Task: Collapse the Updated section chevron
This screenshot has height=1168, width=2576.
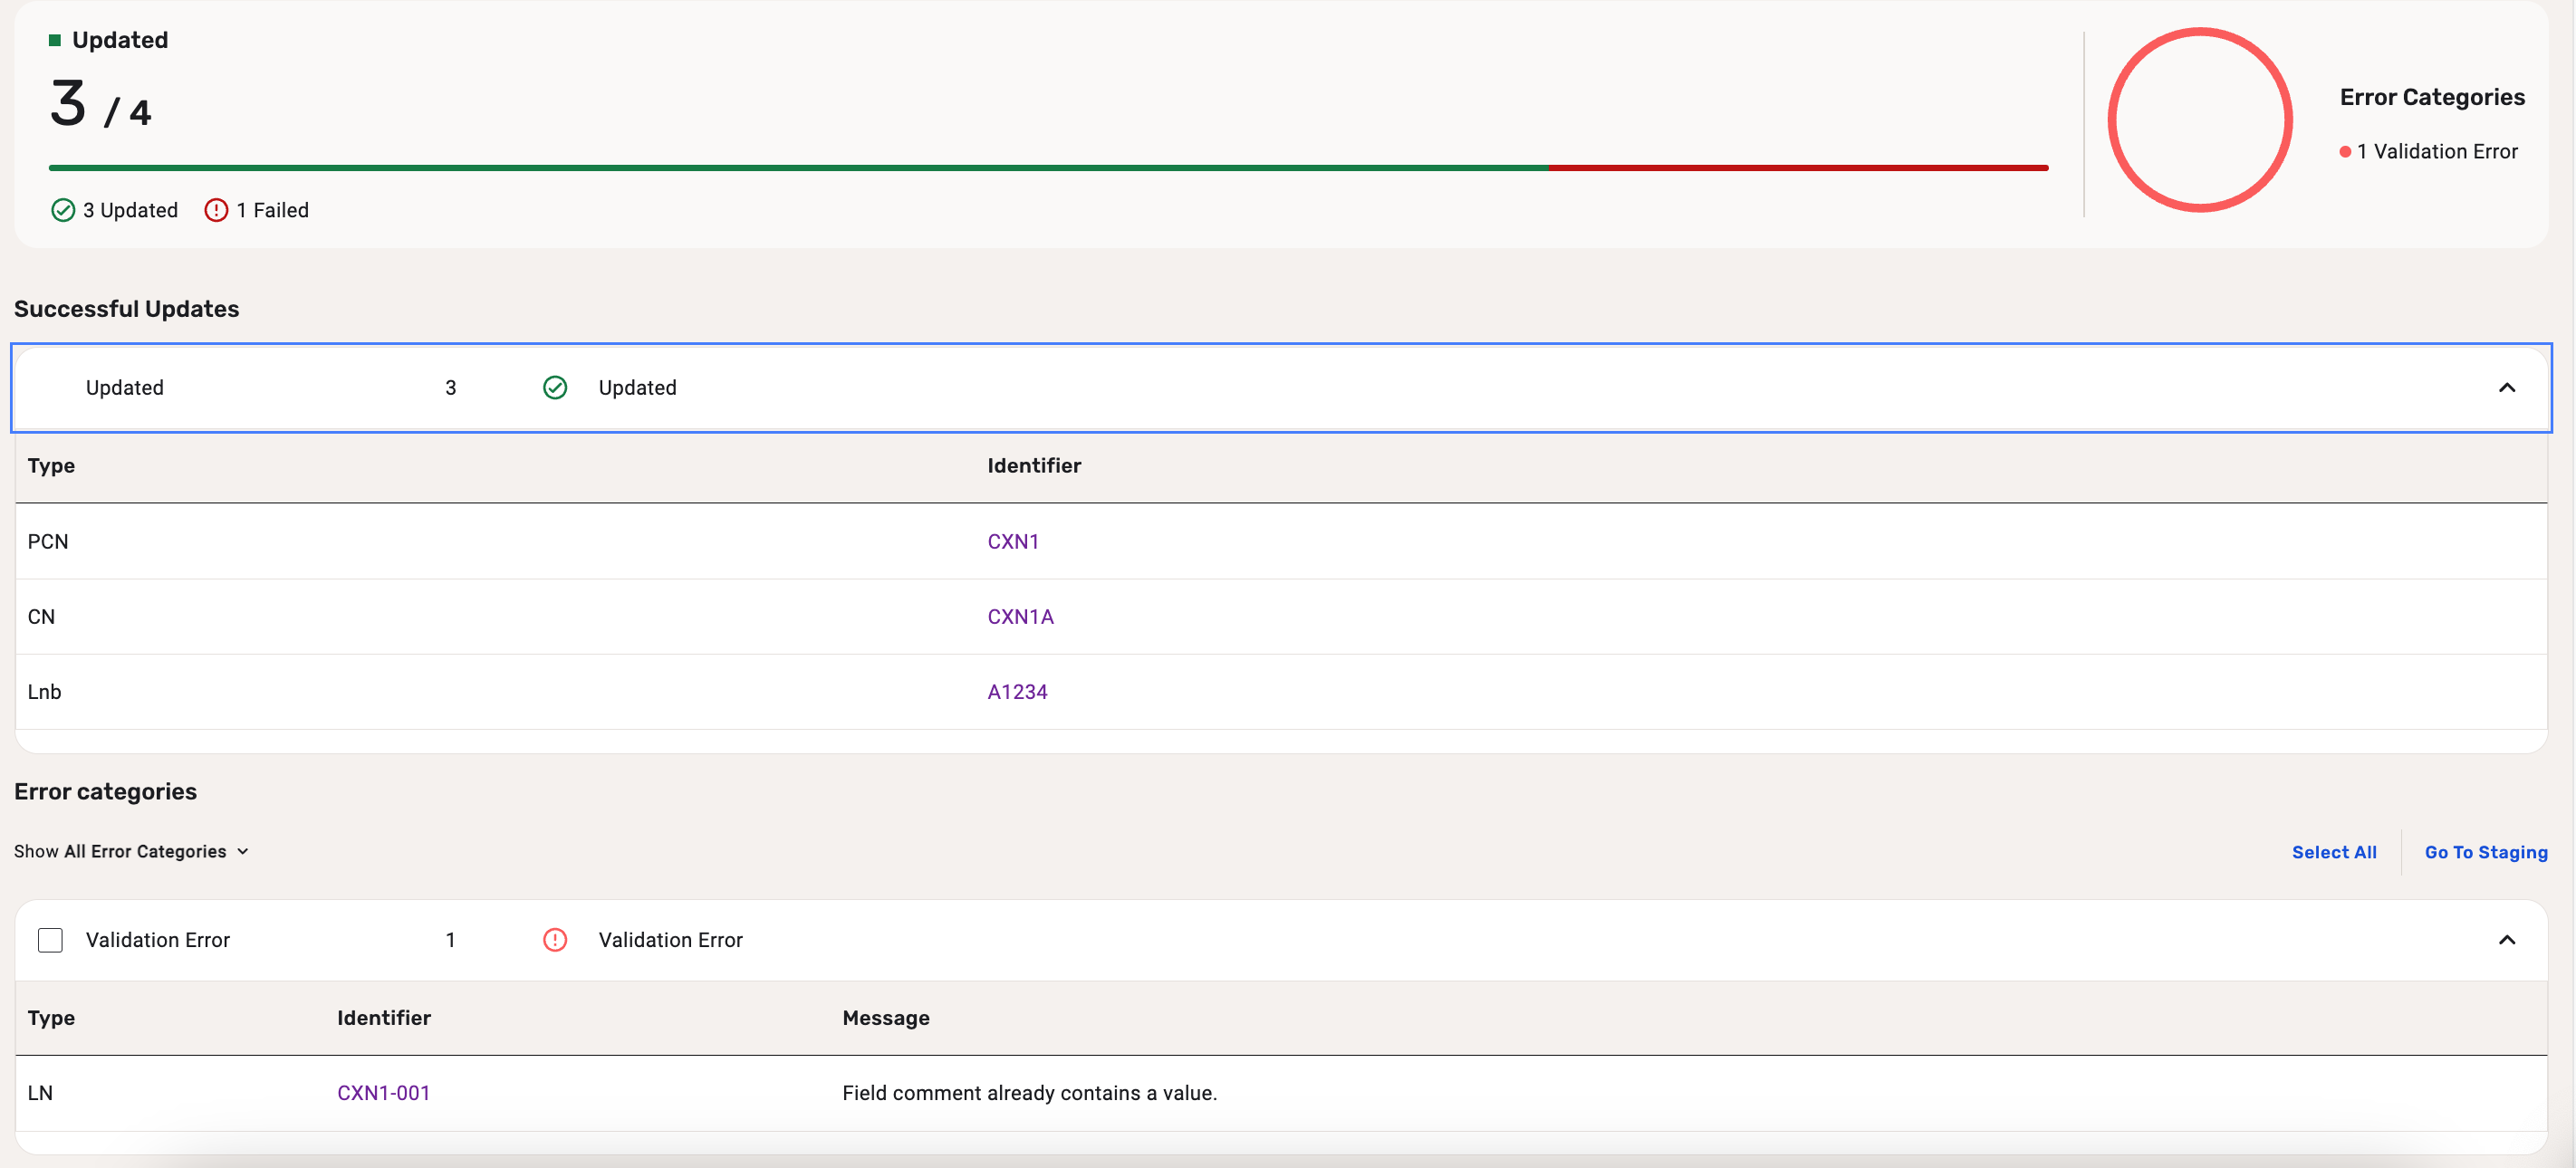Action: pyautogui.click(x=2506, y=388)
